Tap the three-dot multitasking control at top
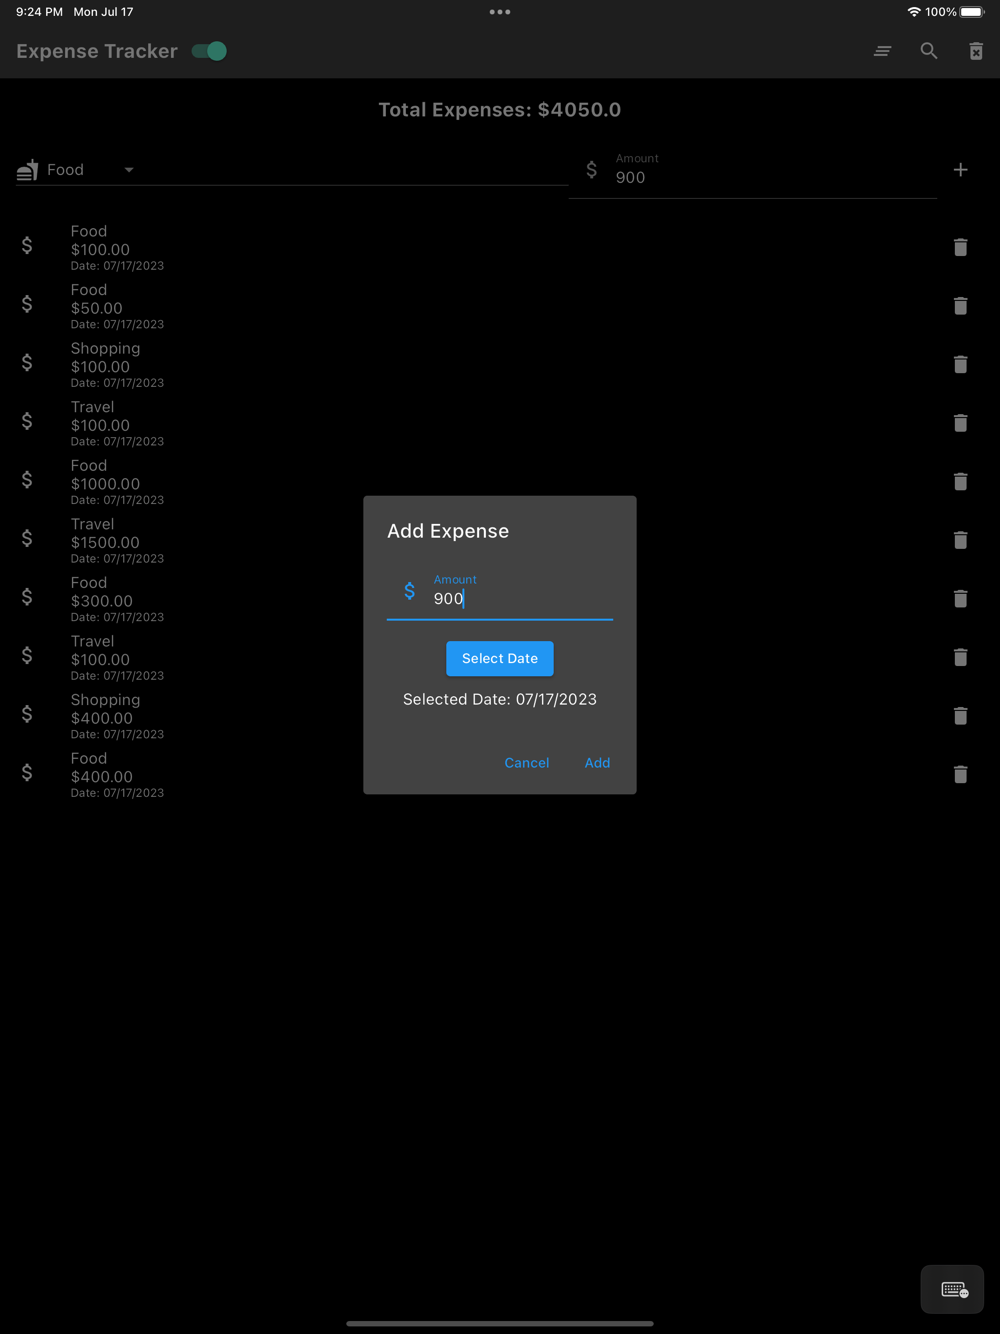The height and width of the screenshot is (1334, 1000). point(500,12)
